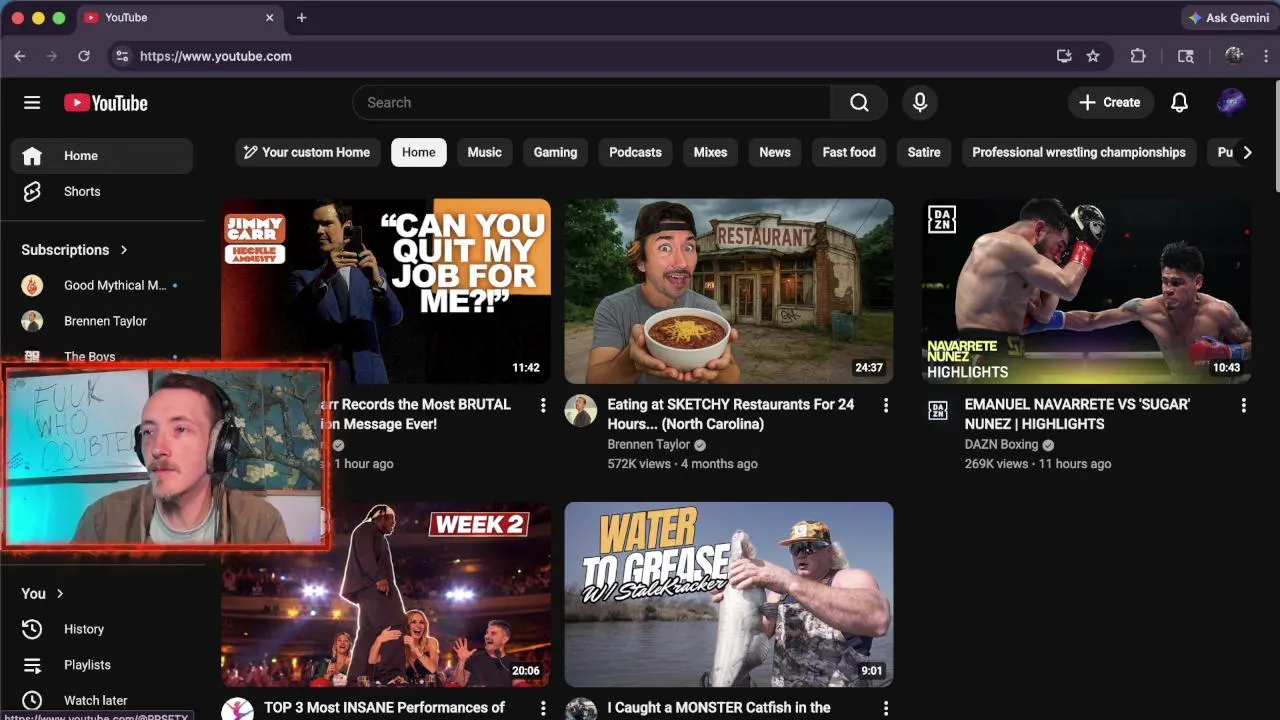Viewport: 1280px width, 720px height.
Task: Select the Mixes chip
Action: [711, 152]
